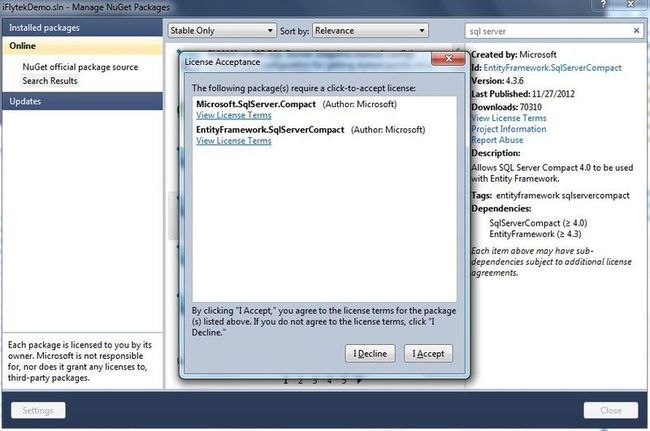The image size is (650, 431).
Task: Click the Created by: Microsoft text
Action: coord(514,55)
